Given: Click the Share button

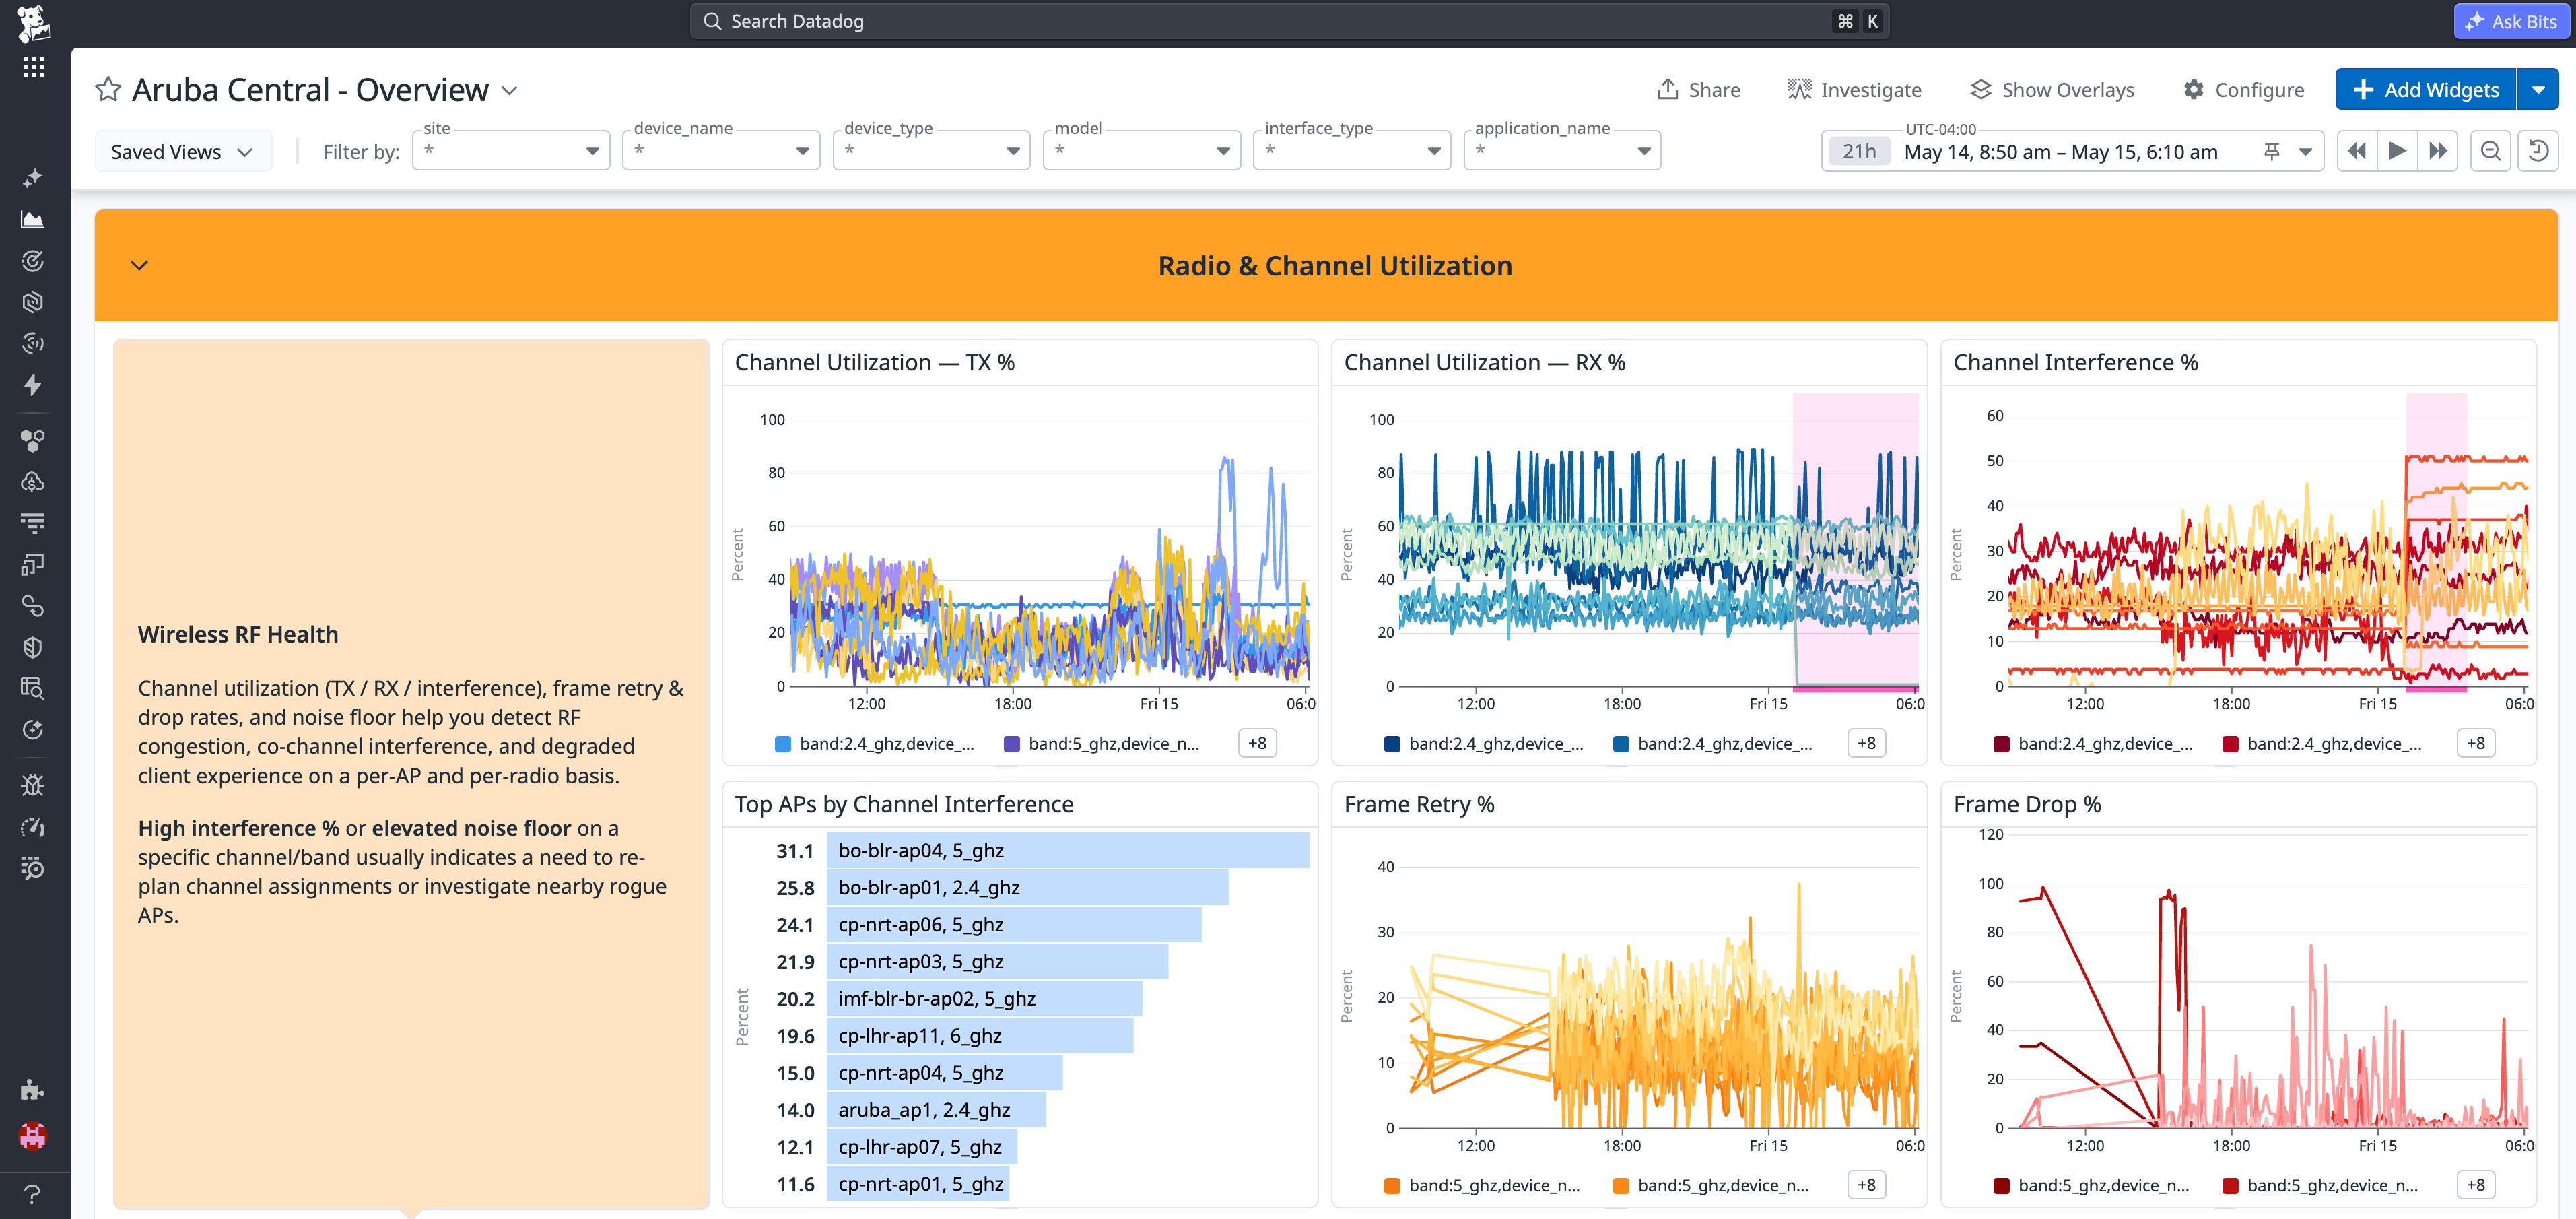Looking at the screenshot, I should [1698, 90].
